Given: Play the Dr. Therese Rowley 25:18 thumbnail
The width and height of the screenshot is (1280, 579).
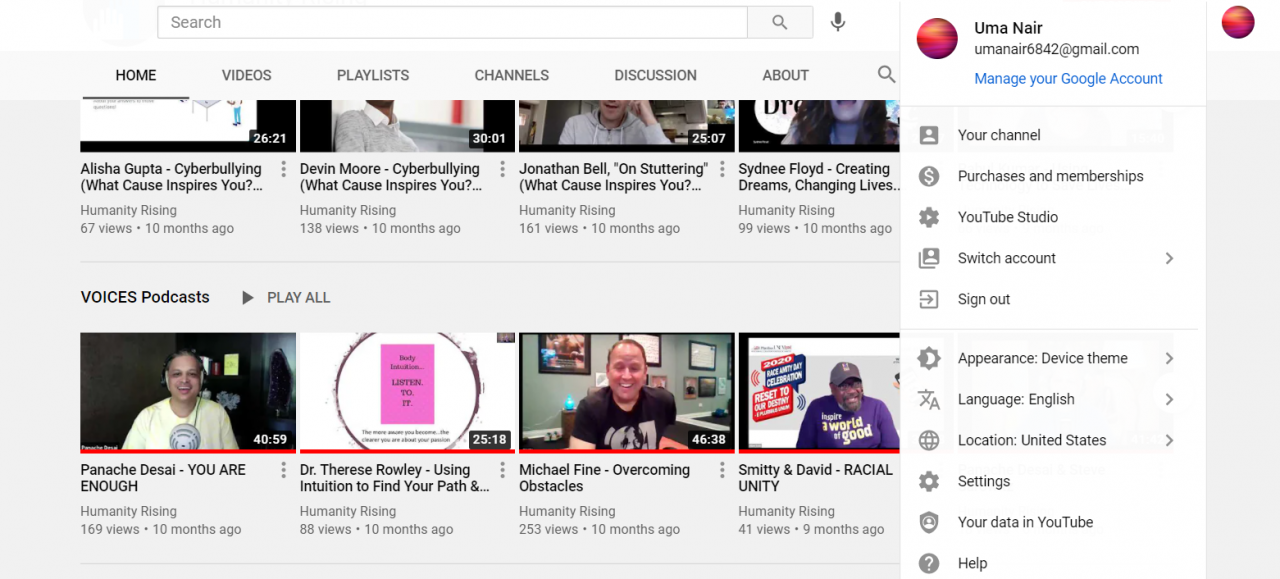Looking at the screenshot, I should coord(407,392).
